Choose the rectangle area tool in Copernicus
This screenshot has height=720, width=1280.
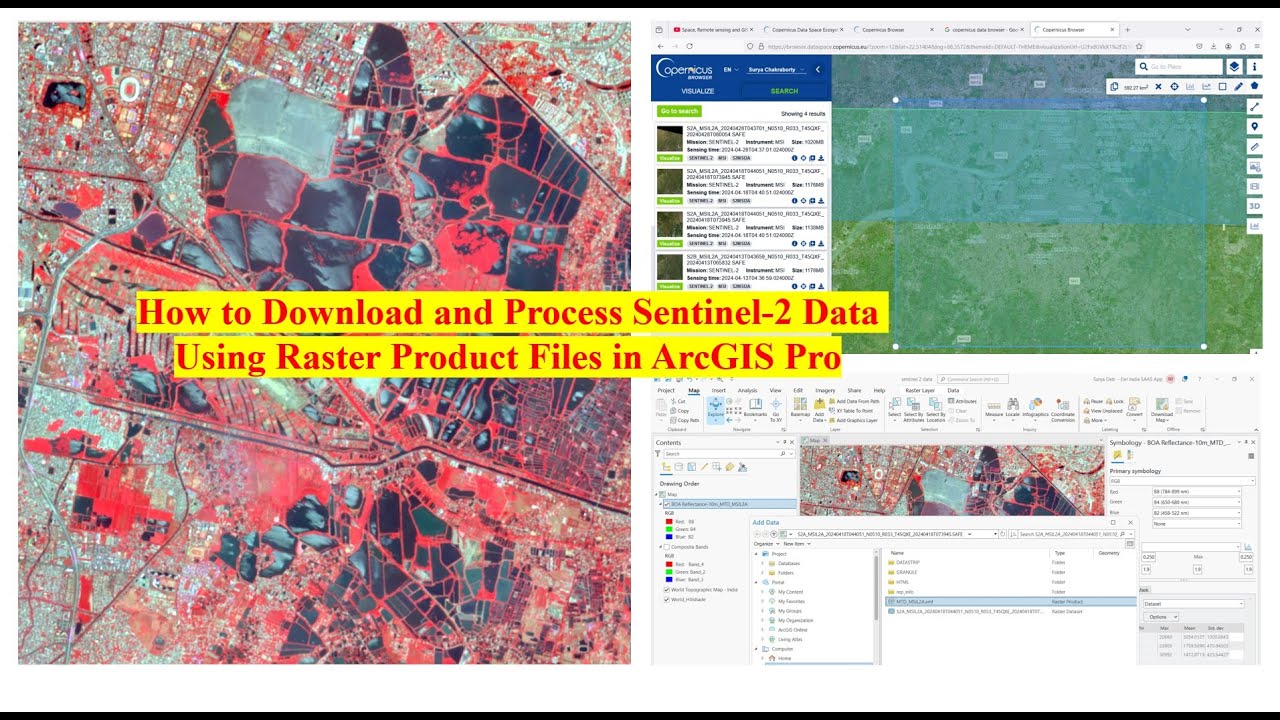[1222, 87]
